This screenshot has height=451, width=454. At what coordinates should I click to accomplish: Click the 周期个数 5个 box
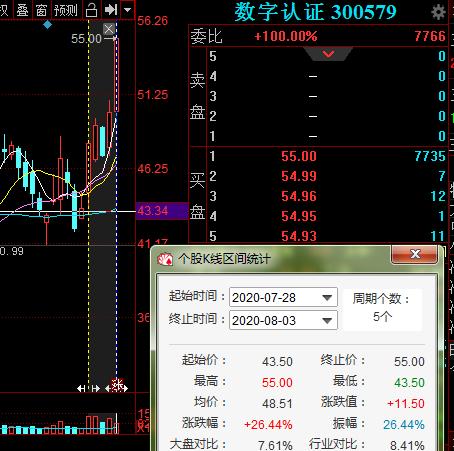[382, 309]
